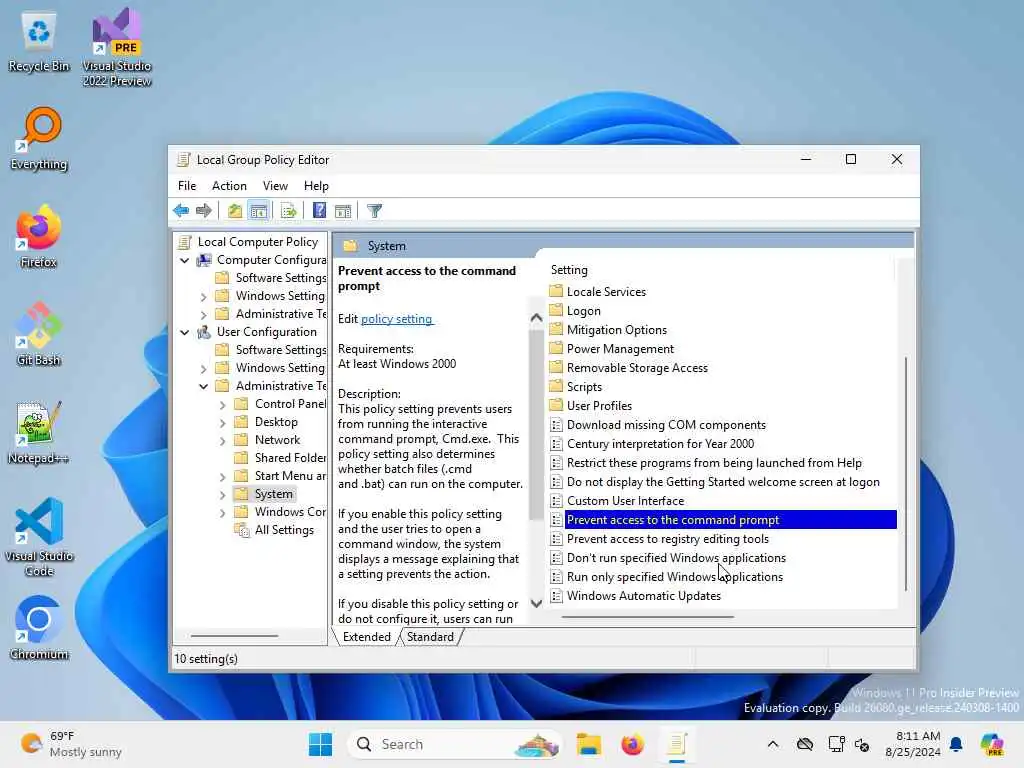Open the weather widget on taskbar
This screenshot has height=768, width=1024.
(71, 744)
